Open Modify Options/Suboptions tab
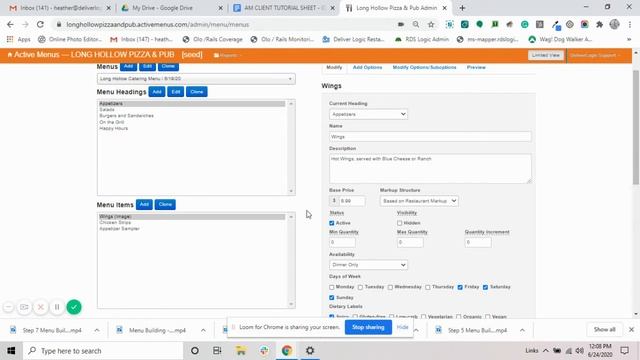The image size is (640, 360). (x=424, y=67)
